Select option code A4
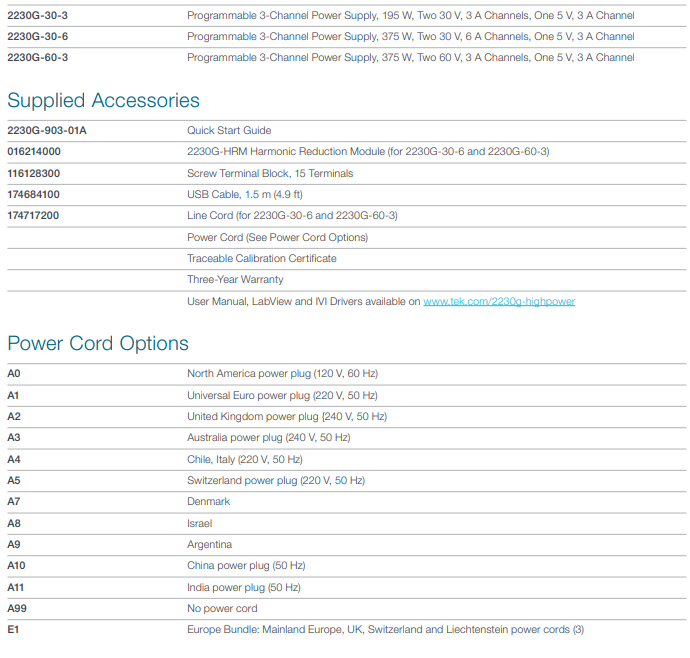 coord(14,460)
